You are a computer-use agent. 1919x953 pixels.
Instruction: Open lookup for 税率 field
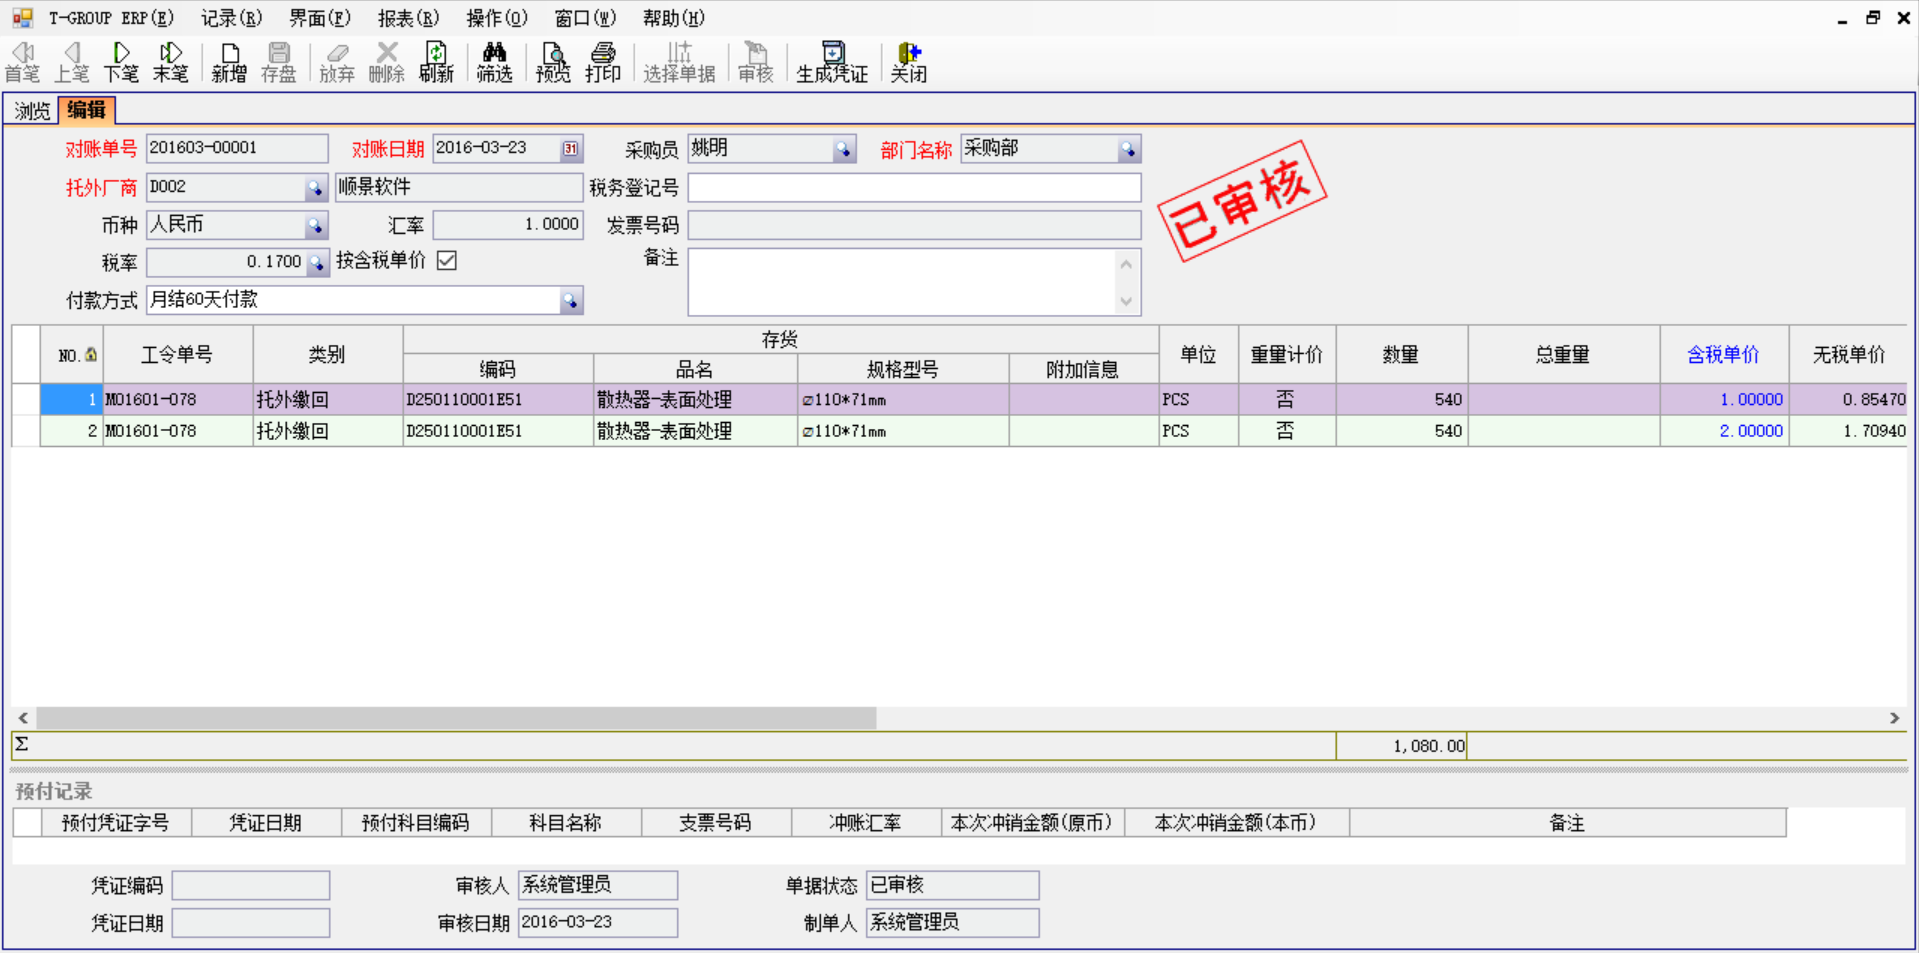316,263
